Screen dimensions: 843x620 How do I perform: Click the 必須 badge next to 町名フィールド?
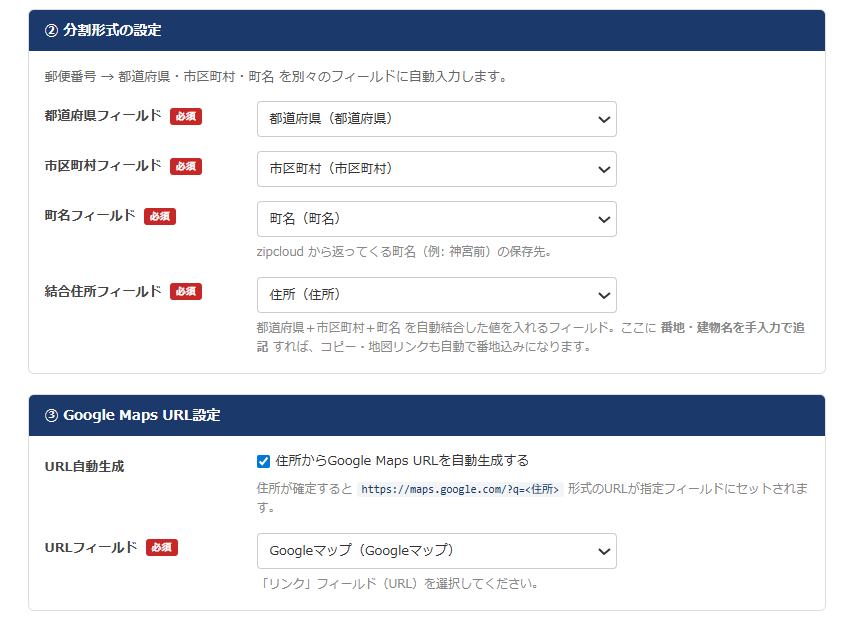(x=160, y=216)
